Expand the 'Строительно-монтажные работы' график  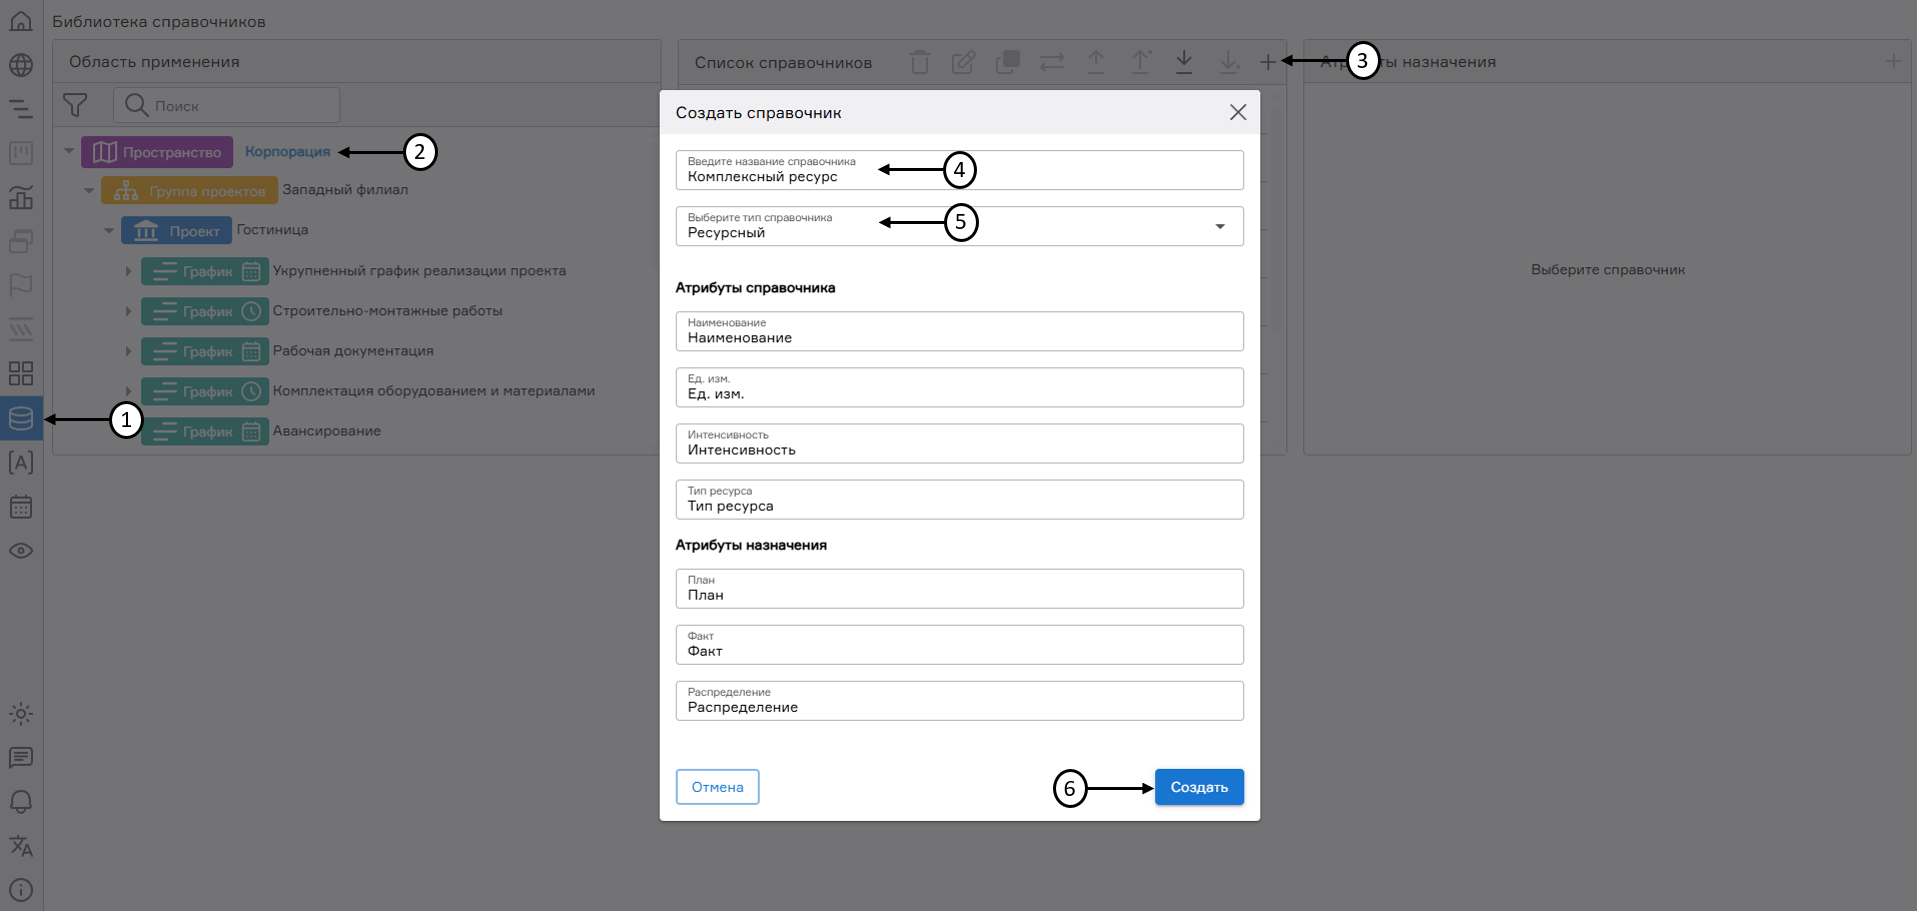coord(128,311)
